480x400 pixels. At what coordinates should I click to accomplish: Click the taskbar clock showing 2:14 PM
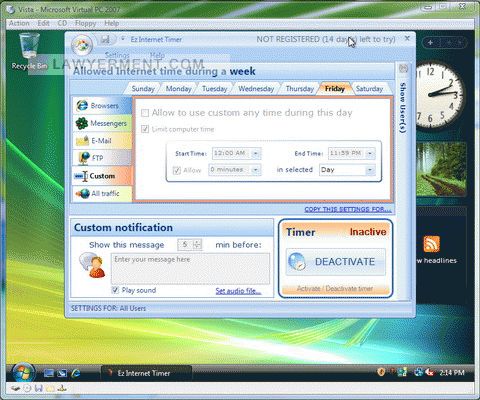(452, 373)
